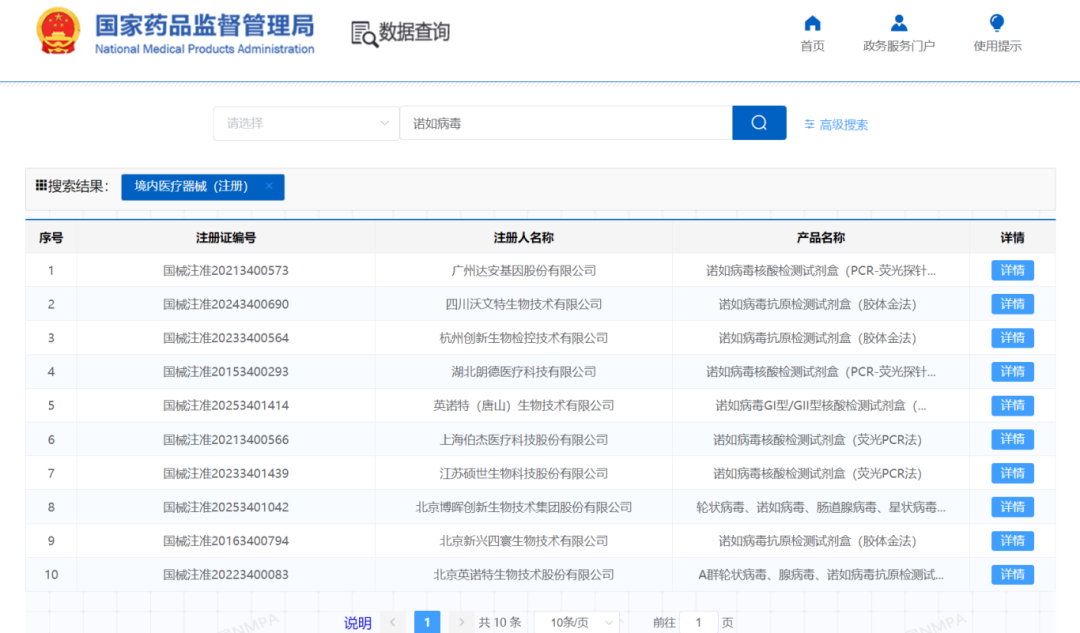This screenshot has width=1080, height=633.
Task: Select page number 1
Action: click(427, 622)
